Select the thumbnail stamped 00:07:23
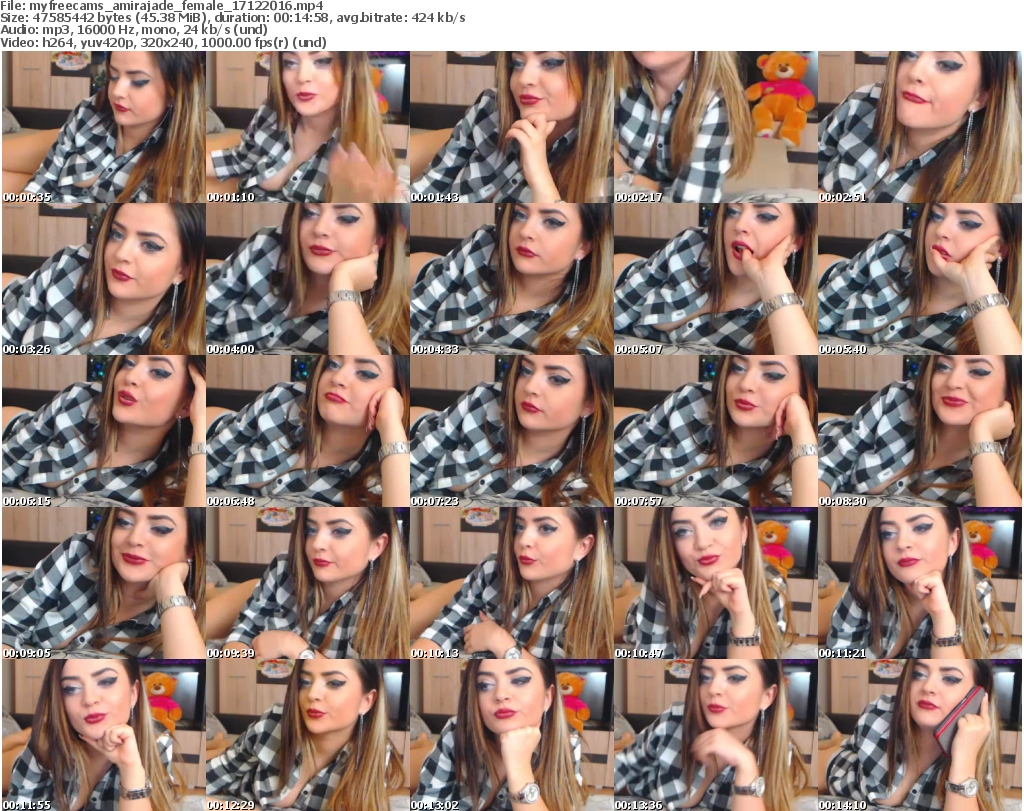This screenshot has width=1024, height=811. pos(511,432)
